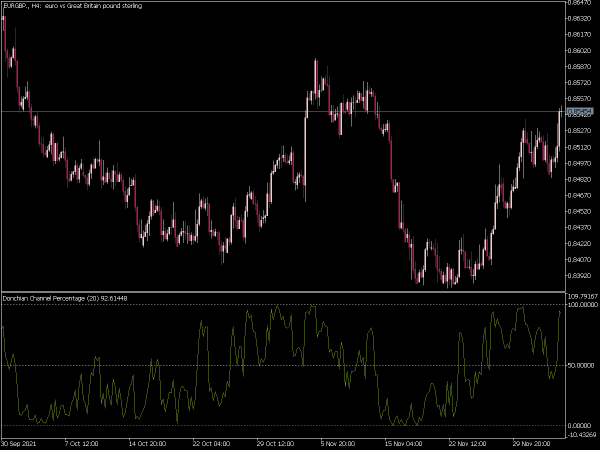Click the 30 Sep 2021 date label
The height and width of the screenshot is (450, 600).
[x=19, y=444]
